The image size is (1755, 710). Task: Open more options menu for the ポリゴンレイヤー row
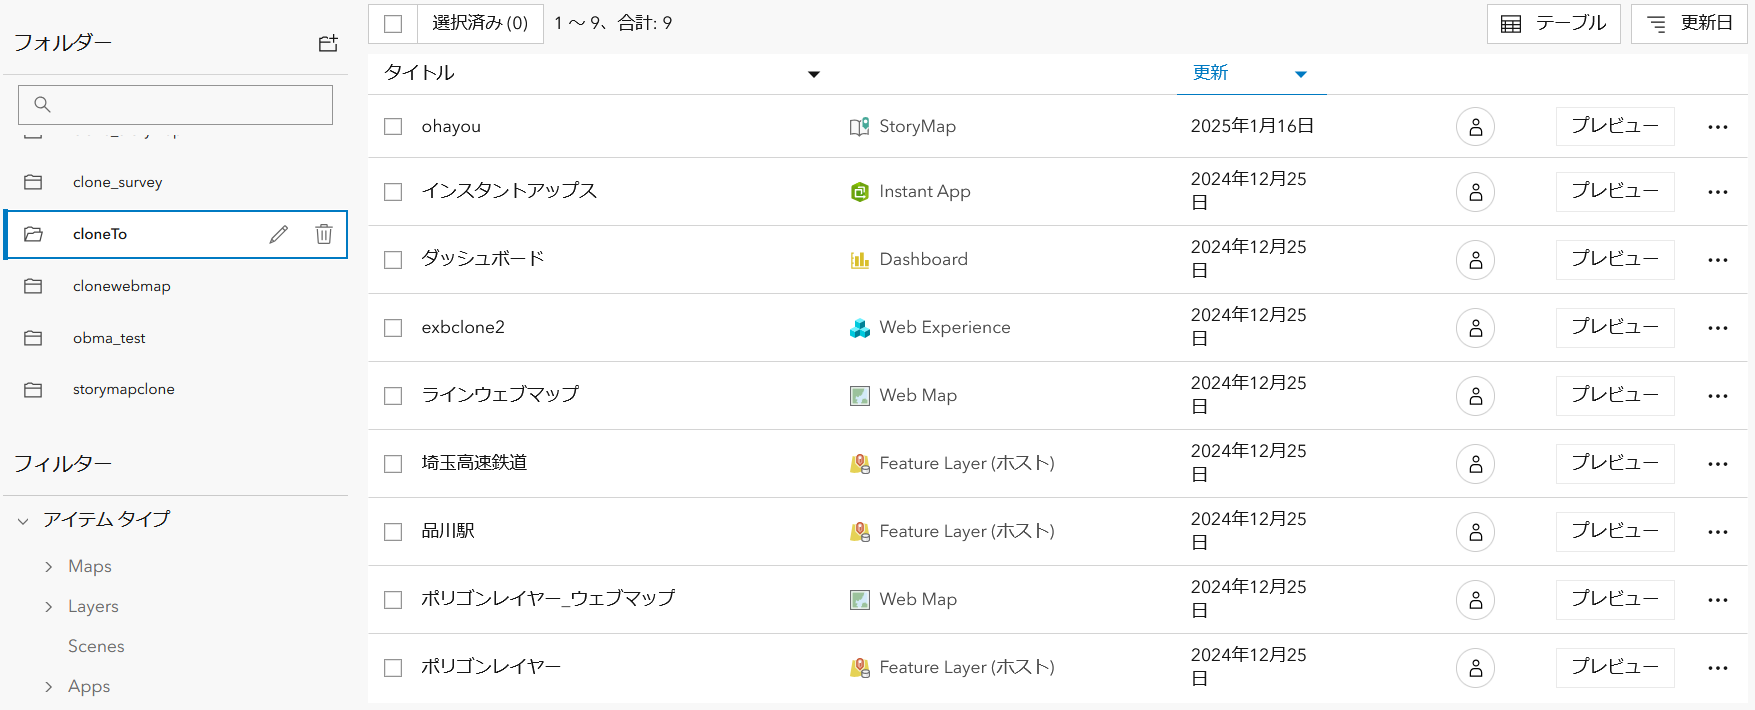tap(1718, 668)
